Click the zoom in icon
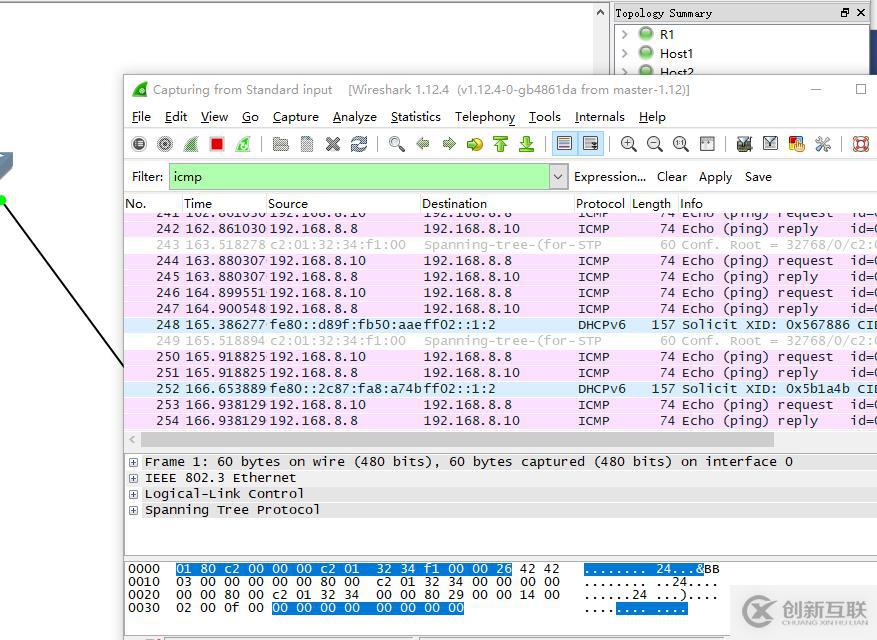Image resolution: width=877 pixels, height=640 pixels. coord(628,144)
